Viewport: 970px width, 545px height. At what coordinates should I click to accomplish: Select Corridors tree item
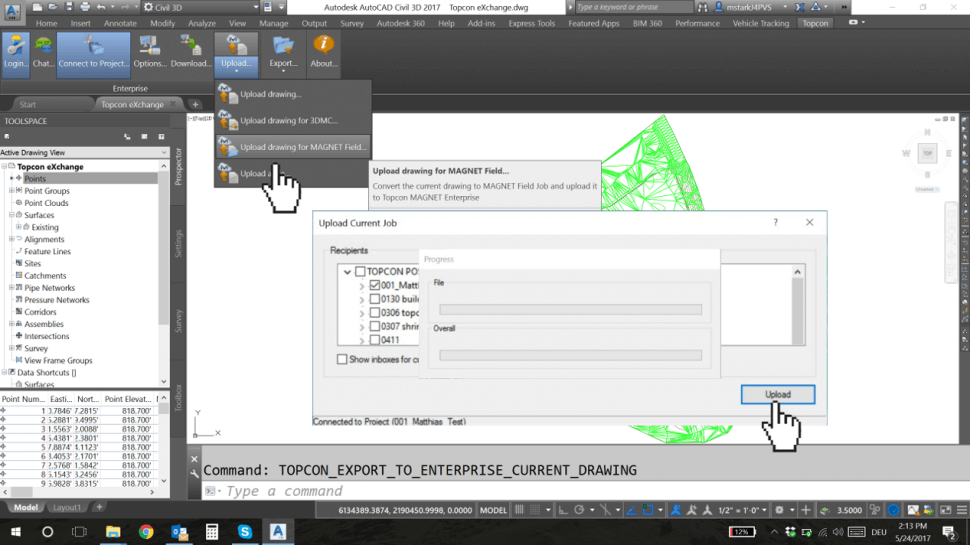[40, 312]
